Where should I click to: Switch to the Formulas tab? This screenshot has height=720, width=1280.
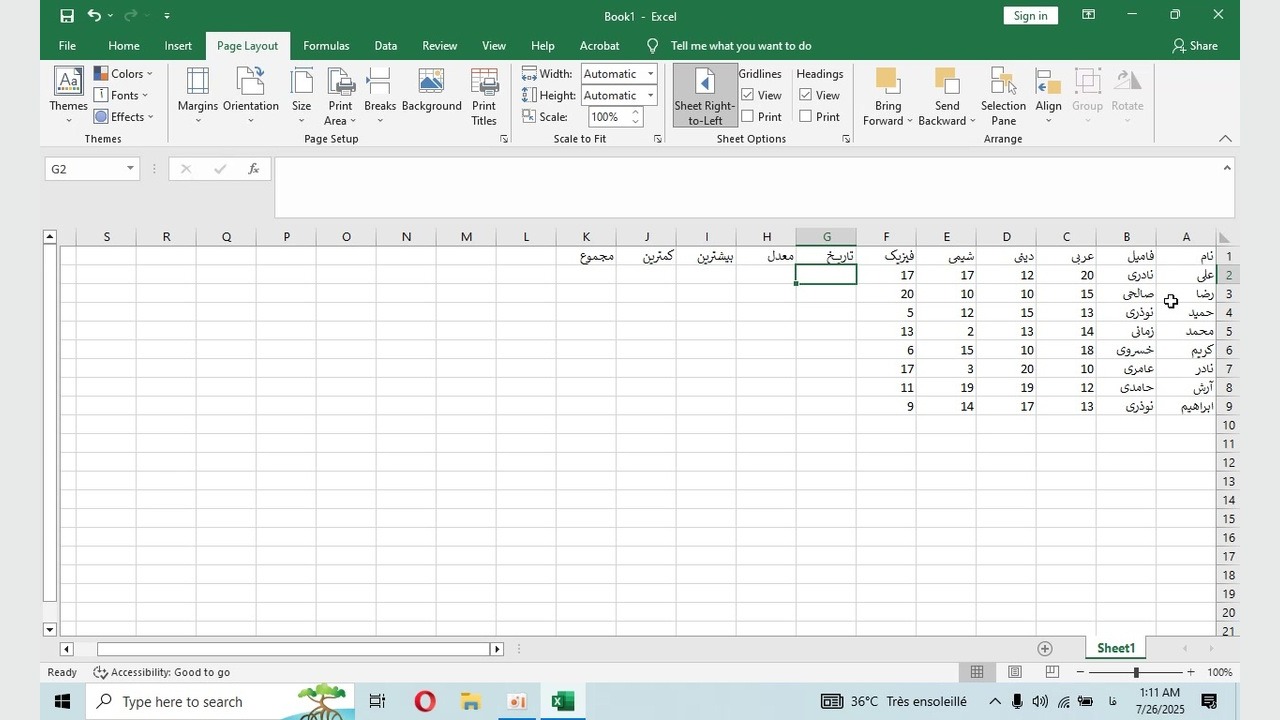click(x=326, y=46)
